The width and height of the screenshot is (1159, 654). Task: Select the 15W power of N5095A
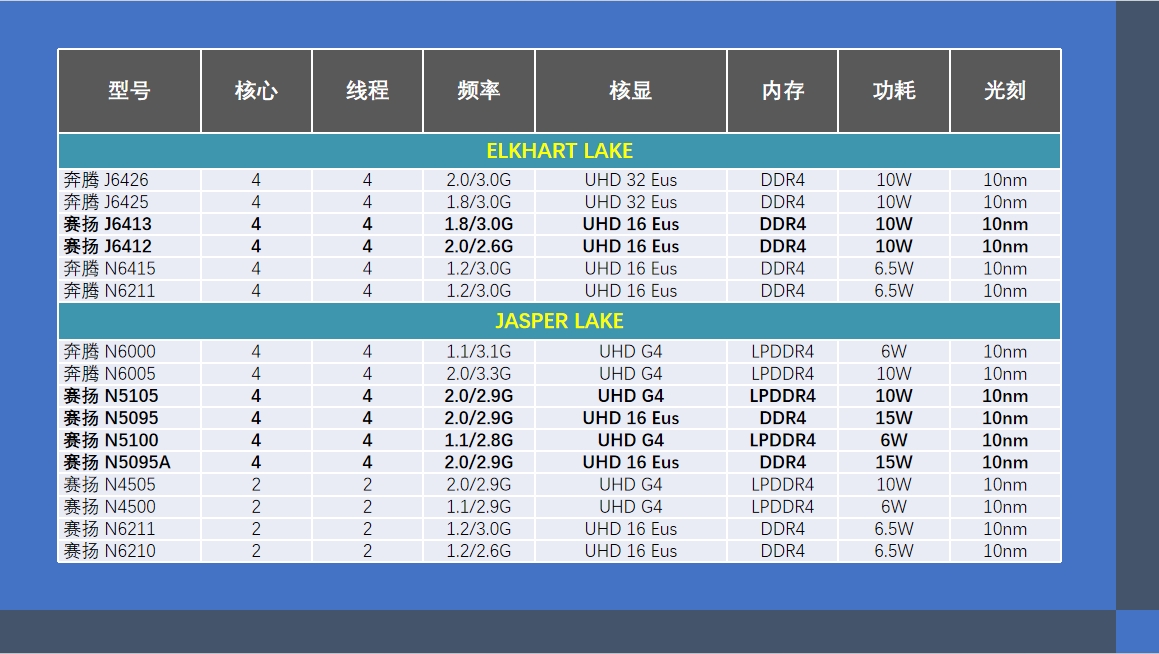tap(894, 462)
